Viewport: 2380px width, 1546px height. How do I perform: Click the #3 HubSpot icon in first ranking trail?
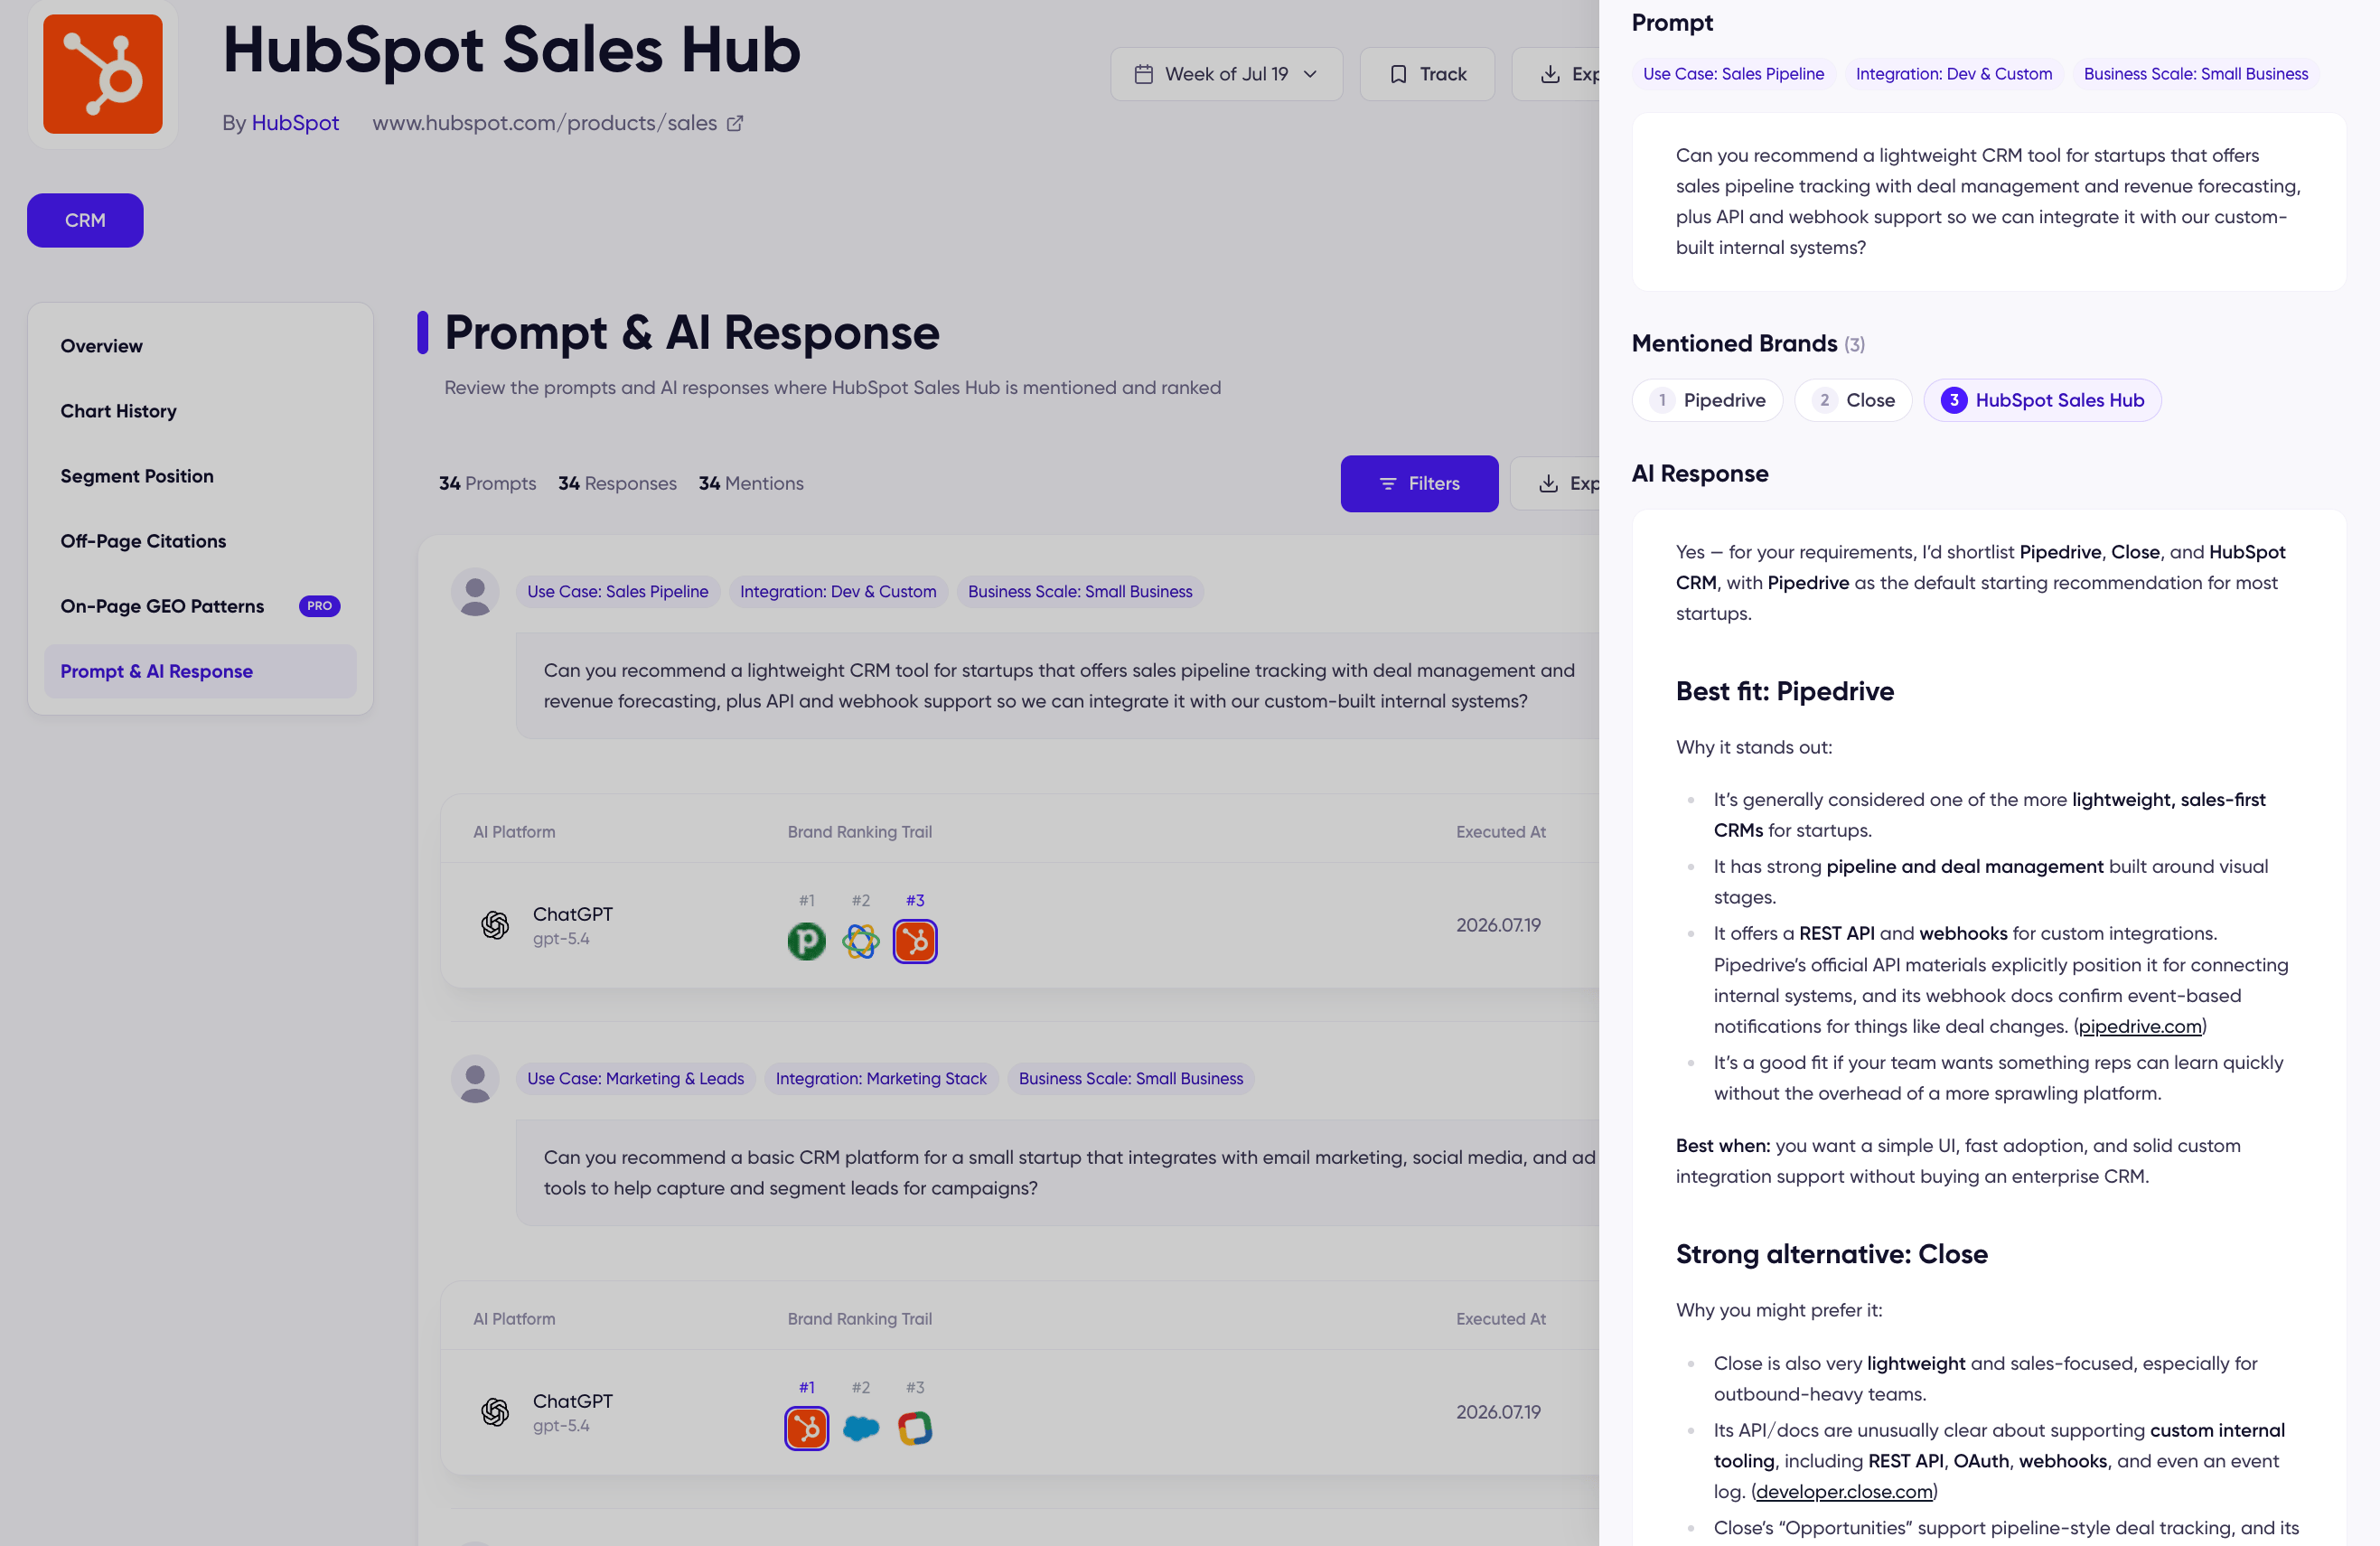click(x=915, y=941)
